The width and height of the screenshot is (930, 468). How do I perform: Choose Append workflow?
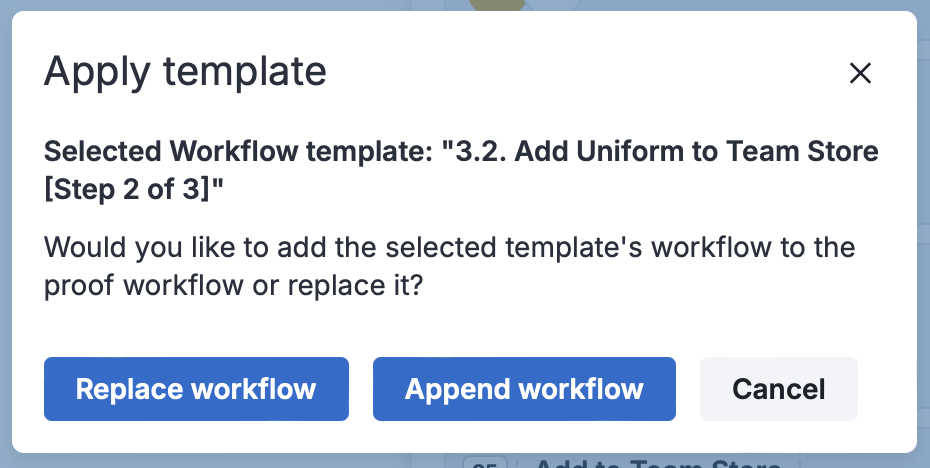click(524, 389)
